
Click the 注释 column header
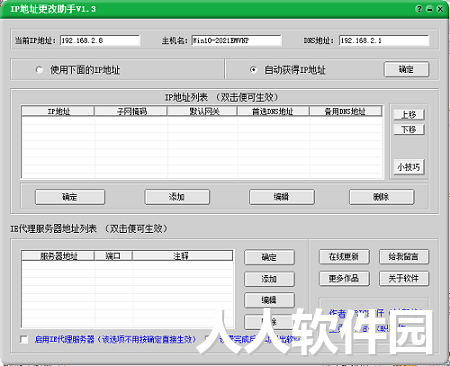point(182,256)
